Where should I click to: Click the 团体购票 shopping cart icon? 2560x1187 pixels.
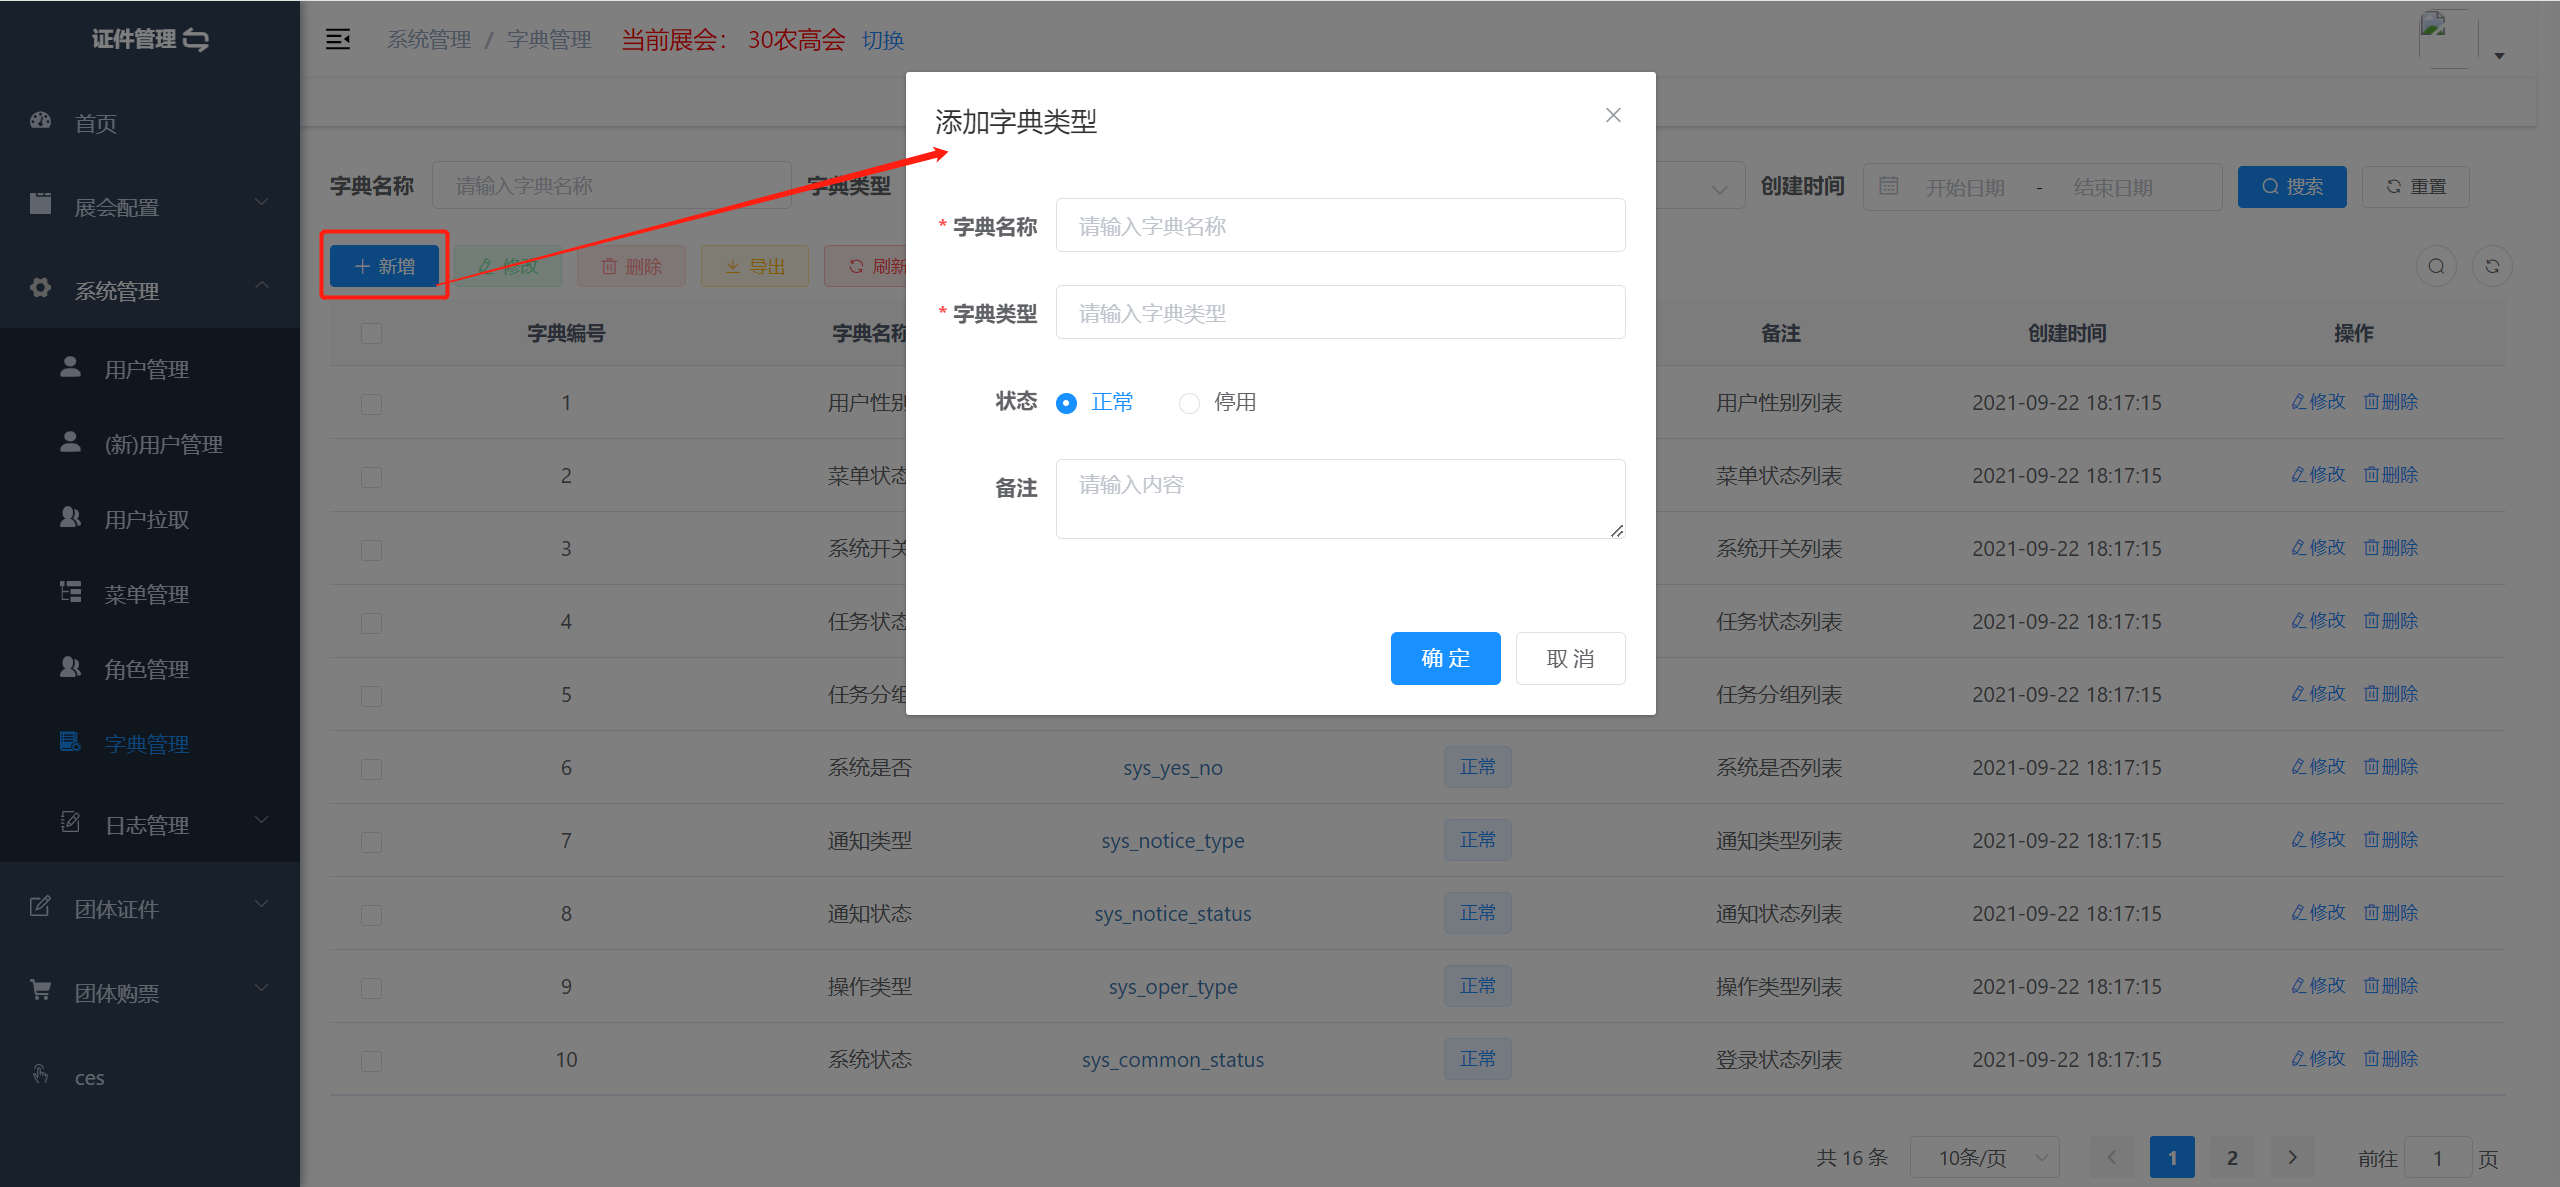(x=40, y=990)
